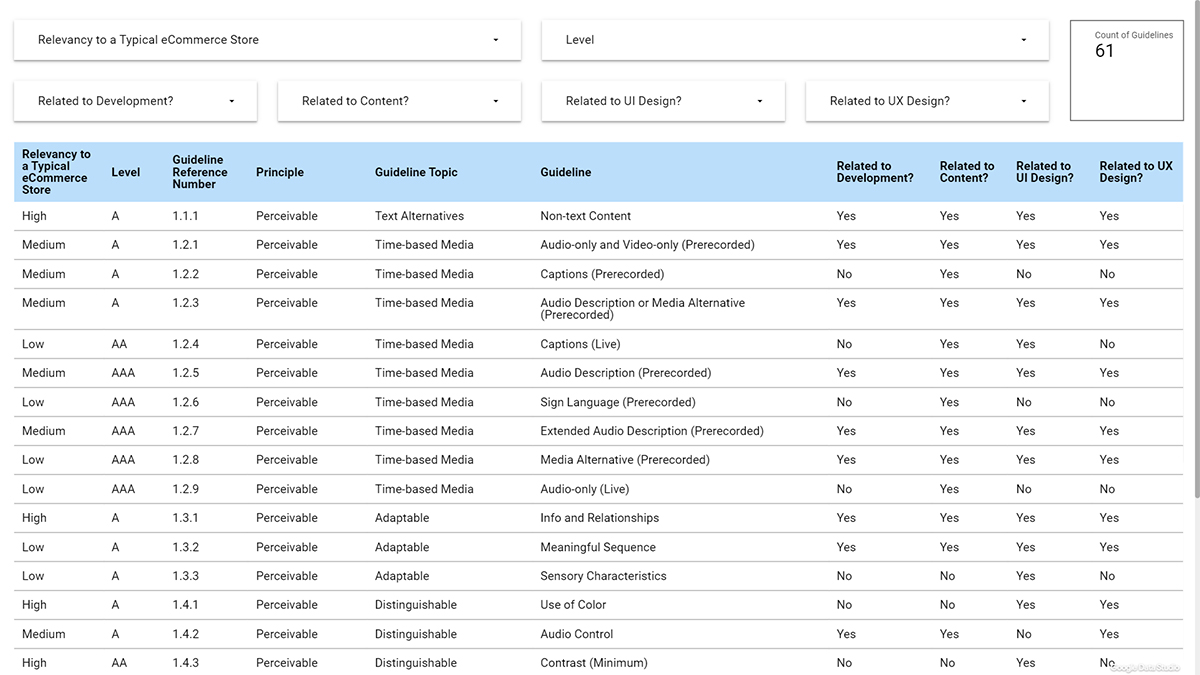1200x675 pixels.
Task: Select the 'Sensory Characteristics' cell
Action: [603, 576]
